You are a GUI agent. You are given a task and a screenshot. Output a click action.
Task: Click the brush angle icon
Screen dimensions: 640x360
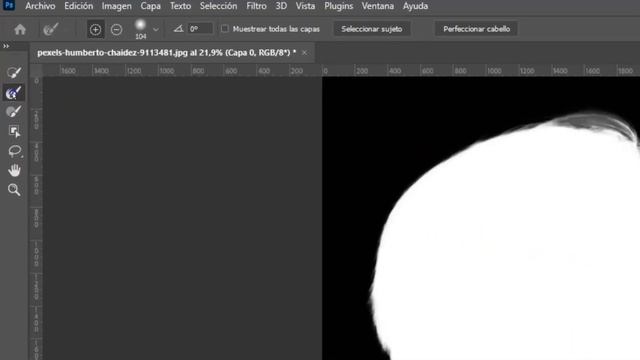[178, 29]
